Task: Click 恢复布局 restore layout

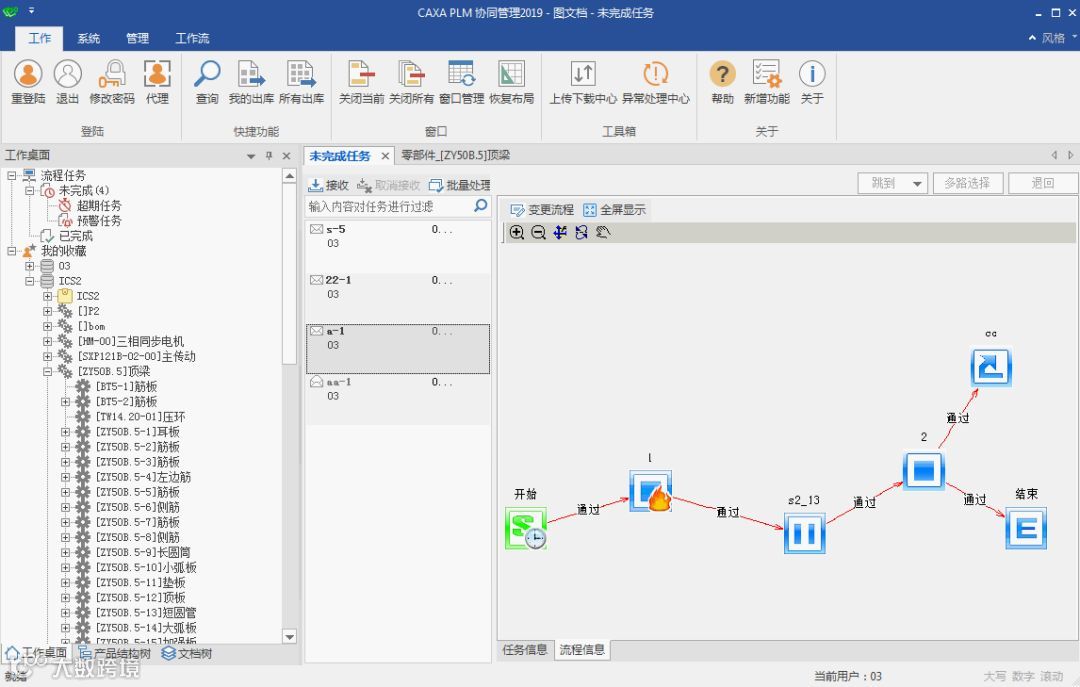Action: (x=511, y=82)
